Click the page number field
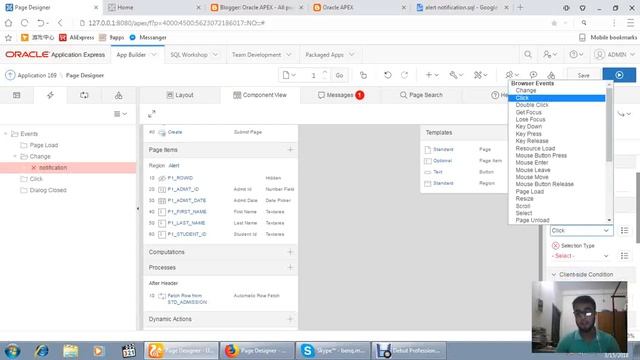 313,76
